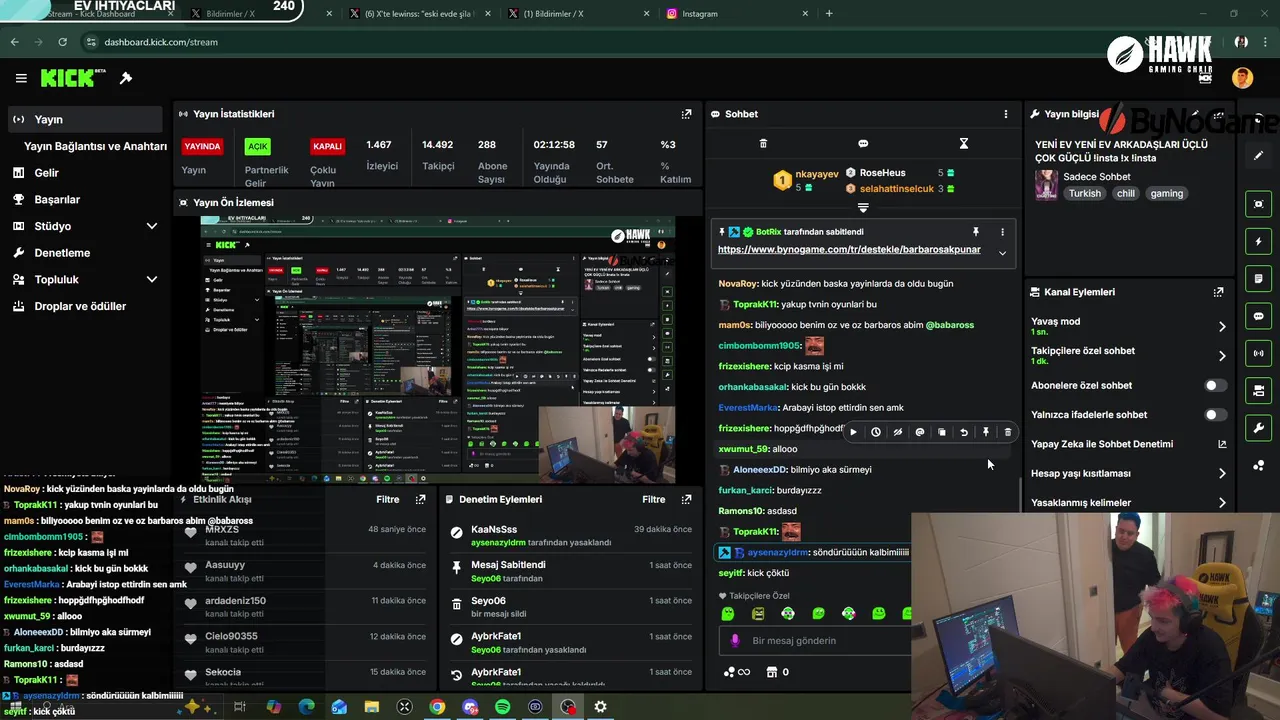Toggle Abonelere özel sohbet switch

tap(1215, 385)
